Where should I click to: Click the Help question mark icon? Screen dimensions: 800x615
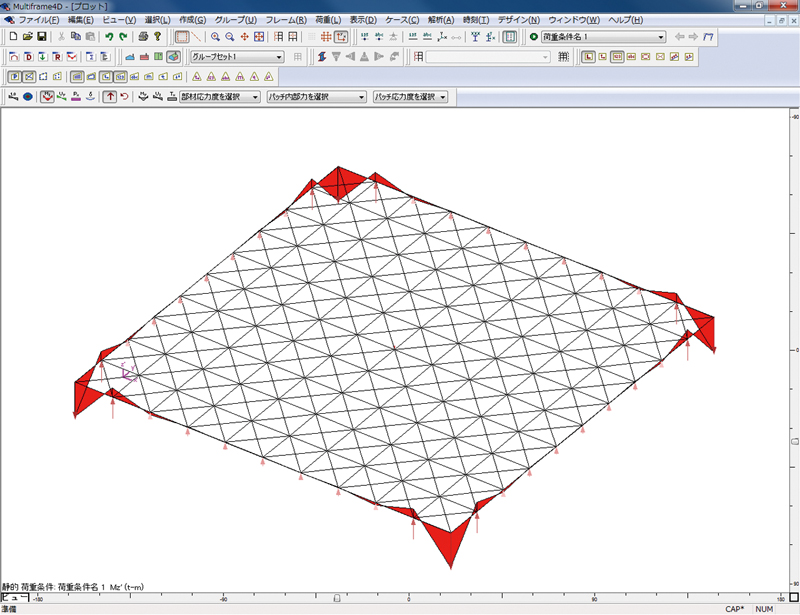point(158,37)
